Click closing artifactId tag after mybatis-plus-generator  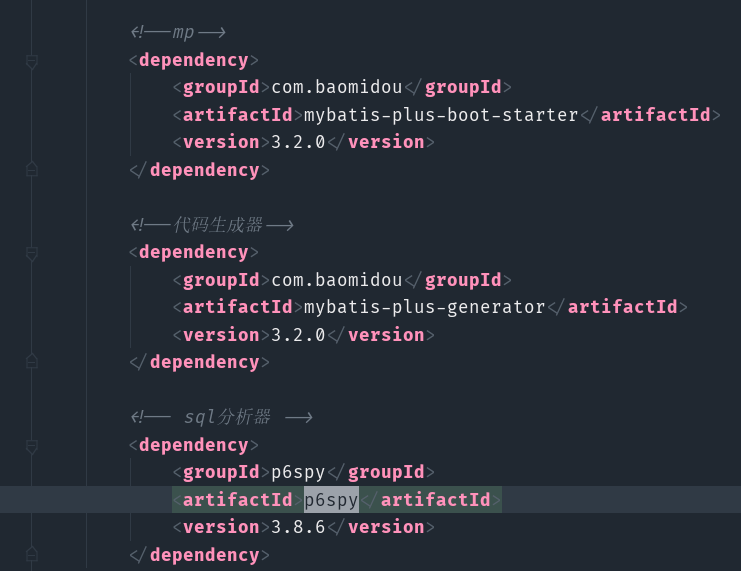618,307
